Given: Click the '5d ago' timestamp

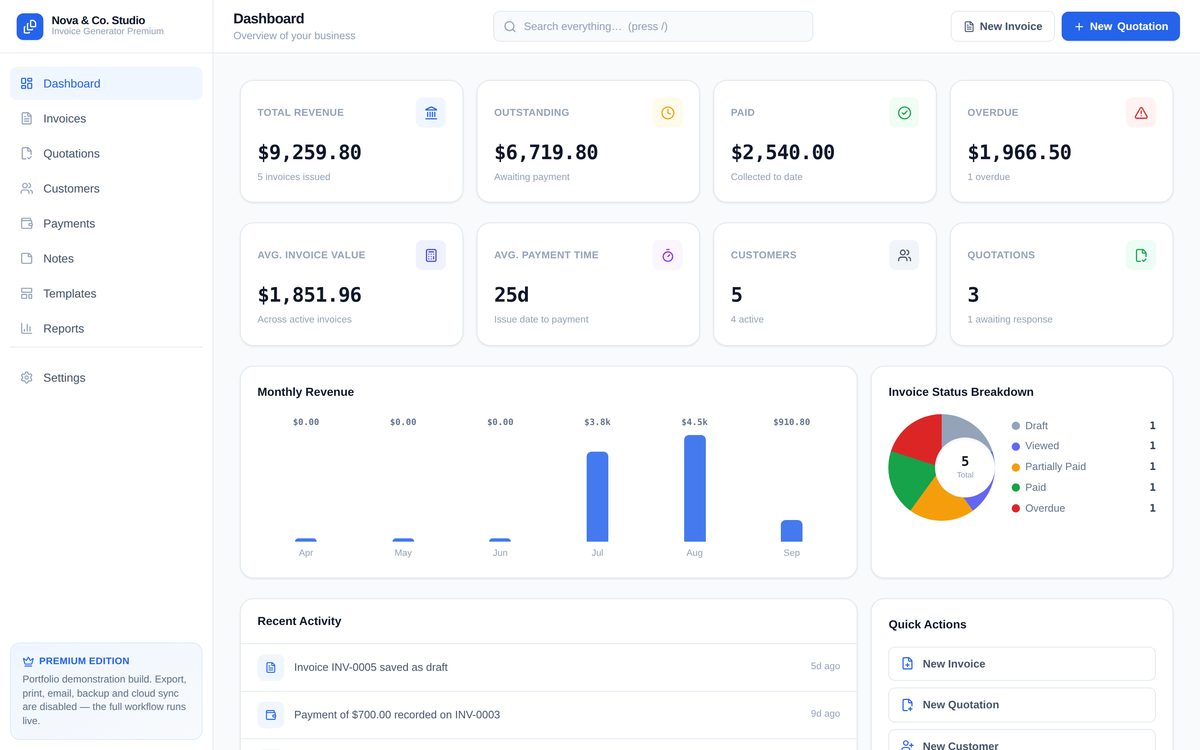Looking at the screenshot, I should [825, 667].
